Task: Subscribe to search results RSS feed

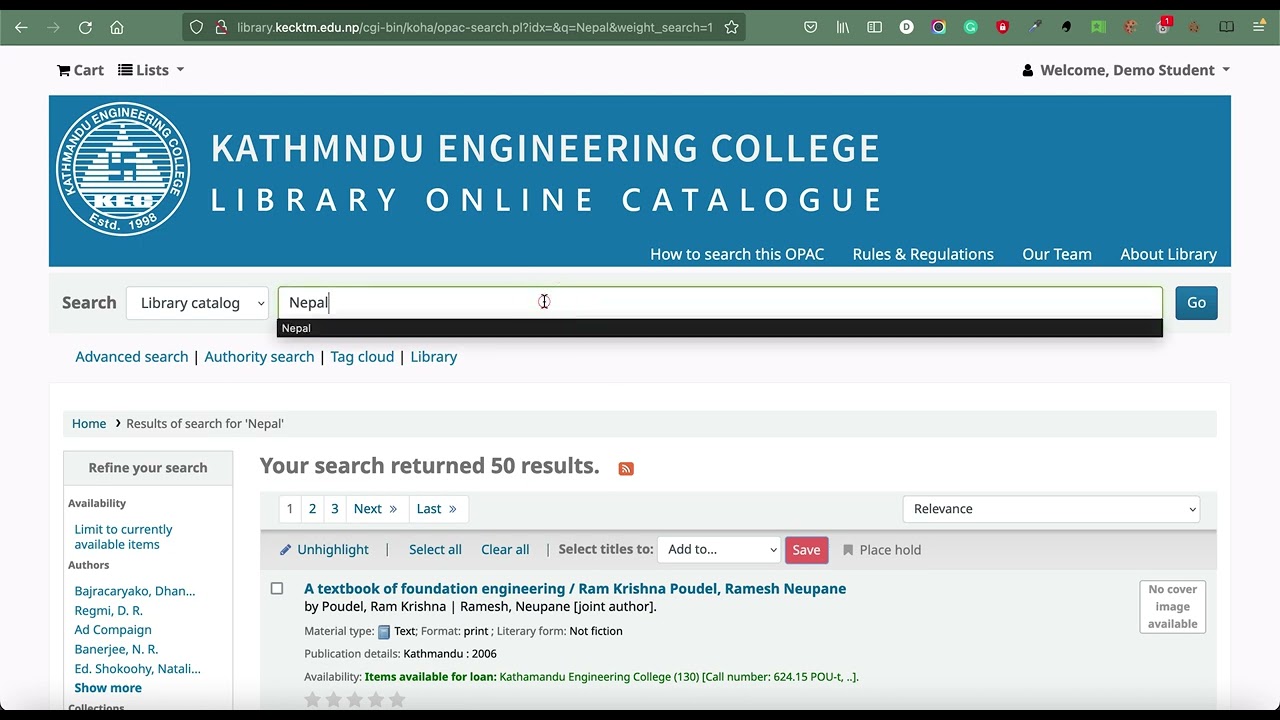Action: (626, 468)
